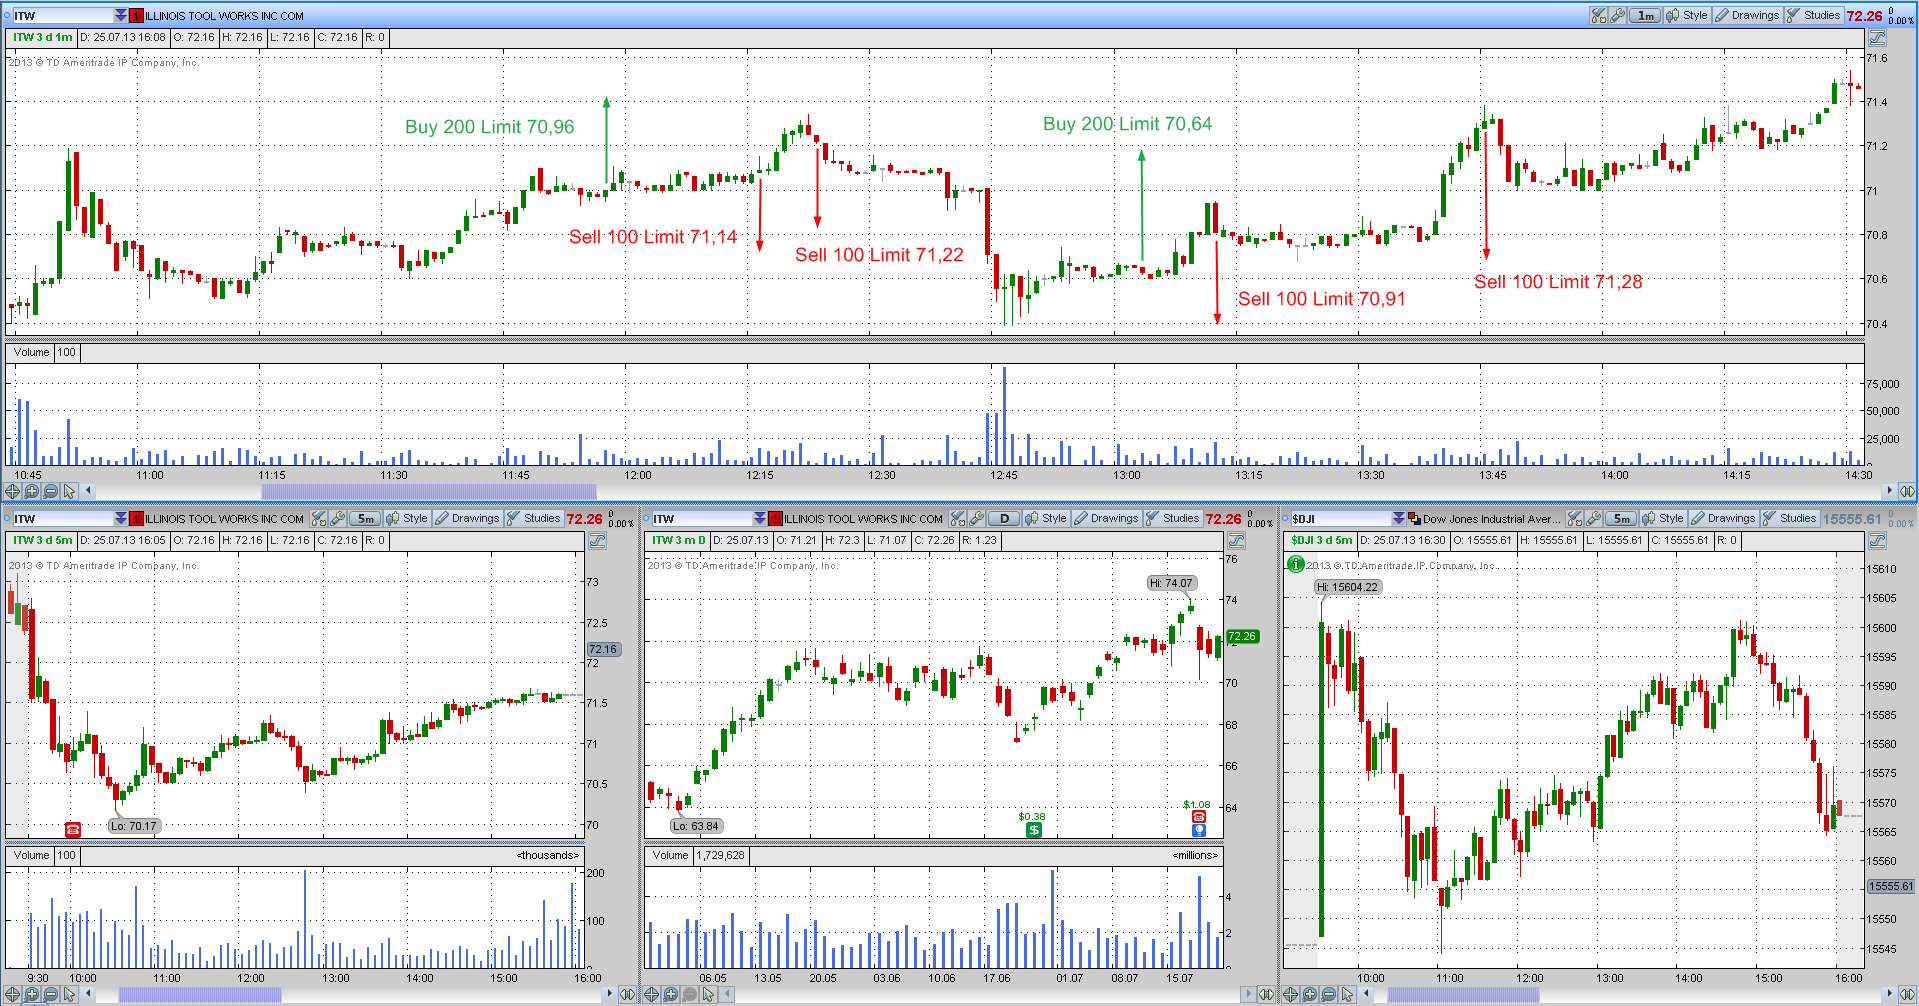Toggle symbol link dot on top ITW chart
Viewport: 1919px width, 1006px height.
coord(7,15)
